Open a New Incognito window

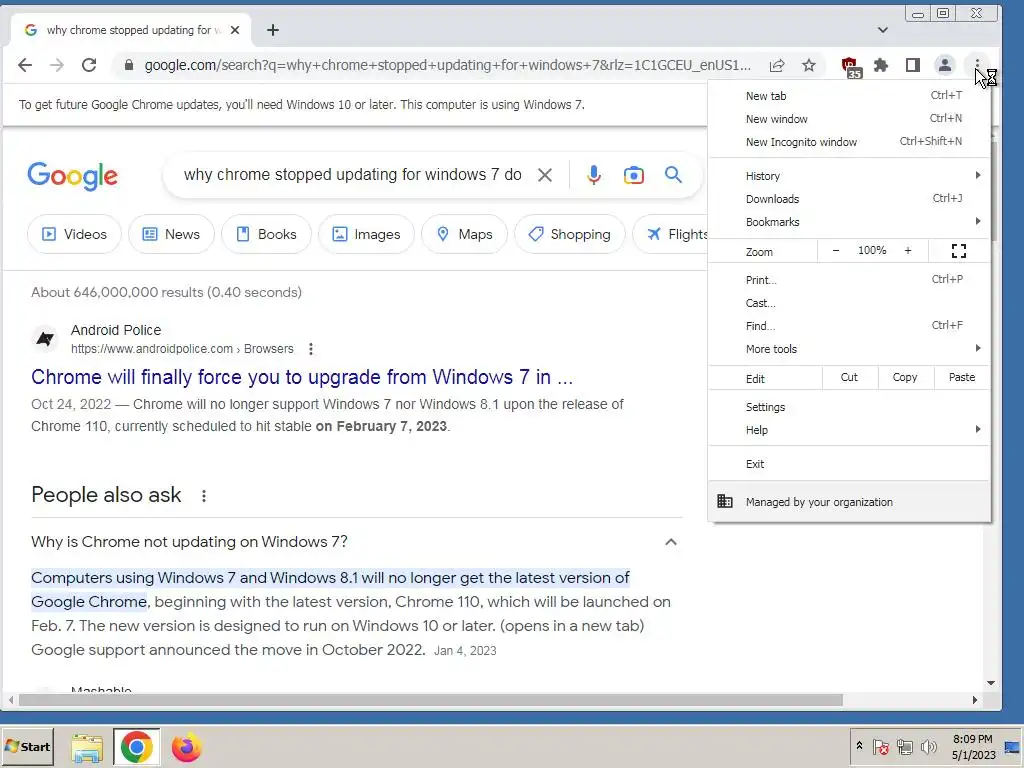(850, 142)
